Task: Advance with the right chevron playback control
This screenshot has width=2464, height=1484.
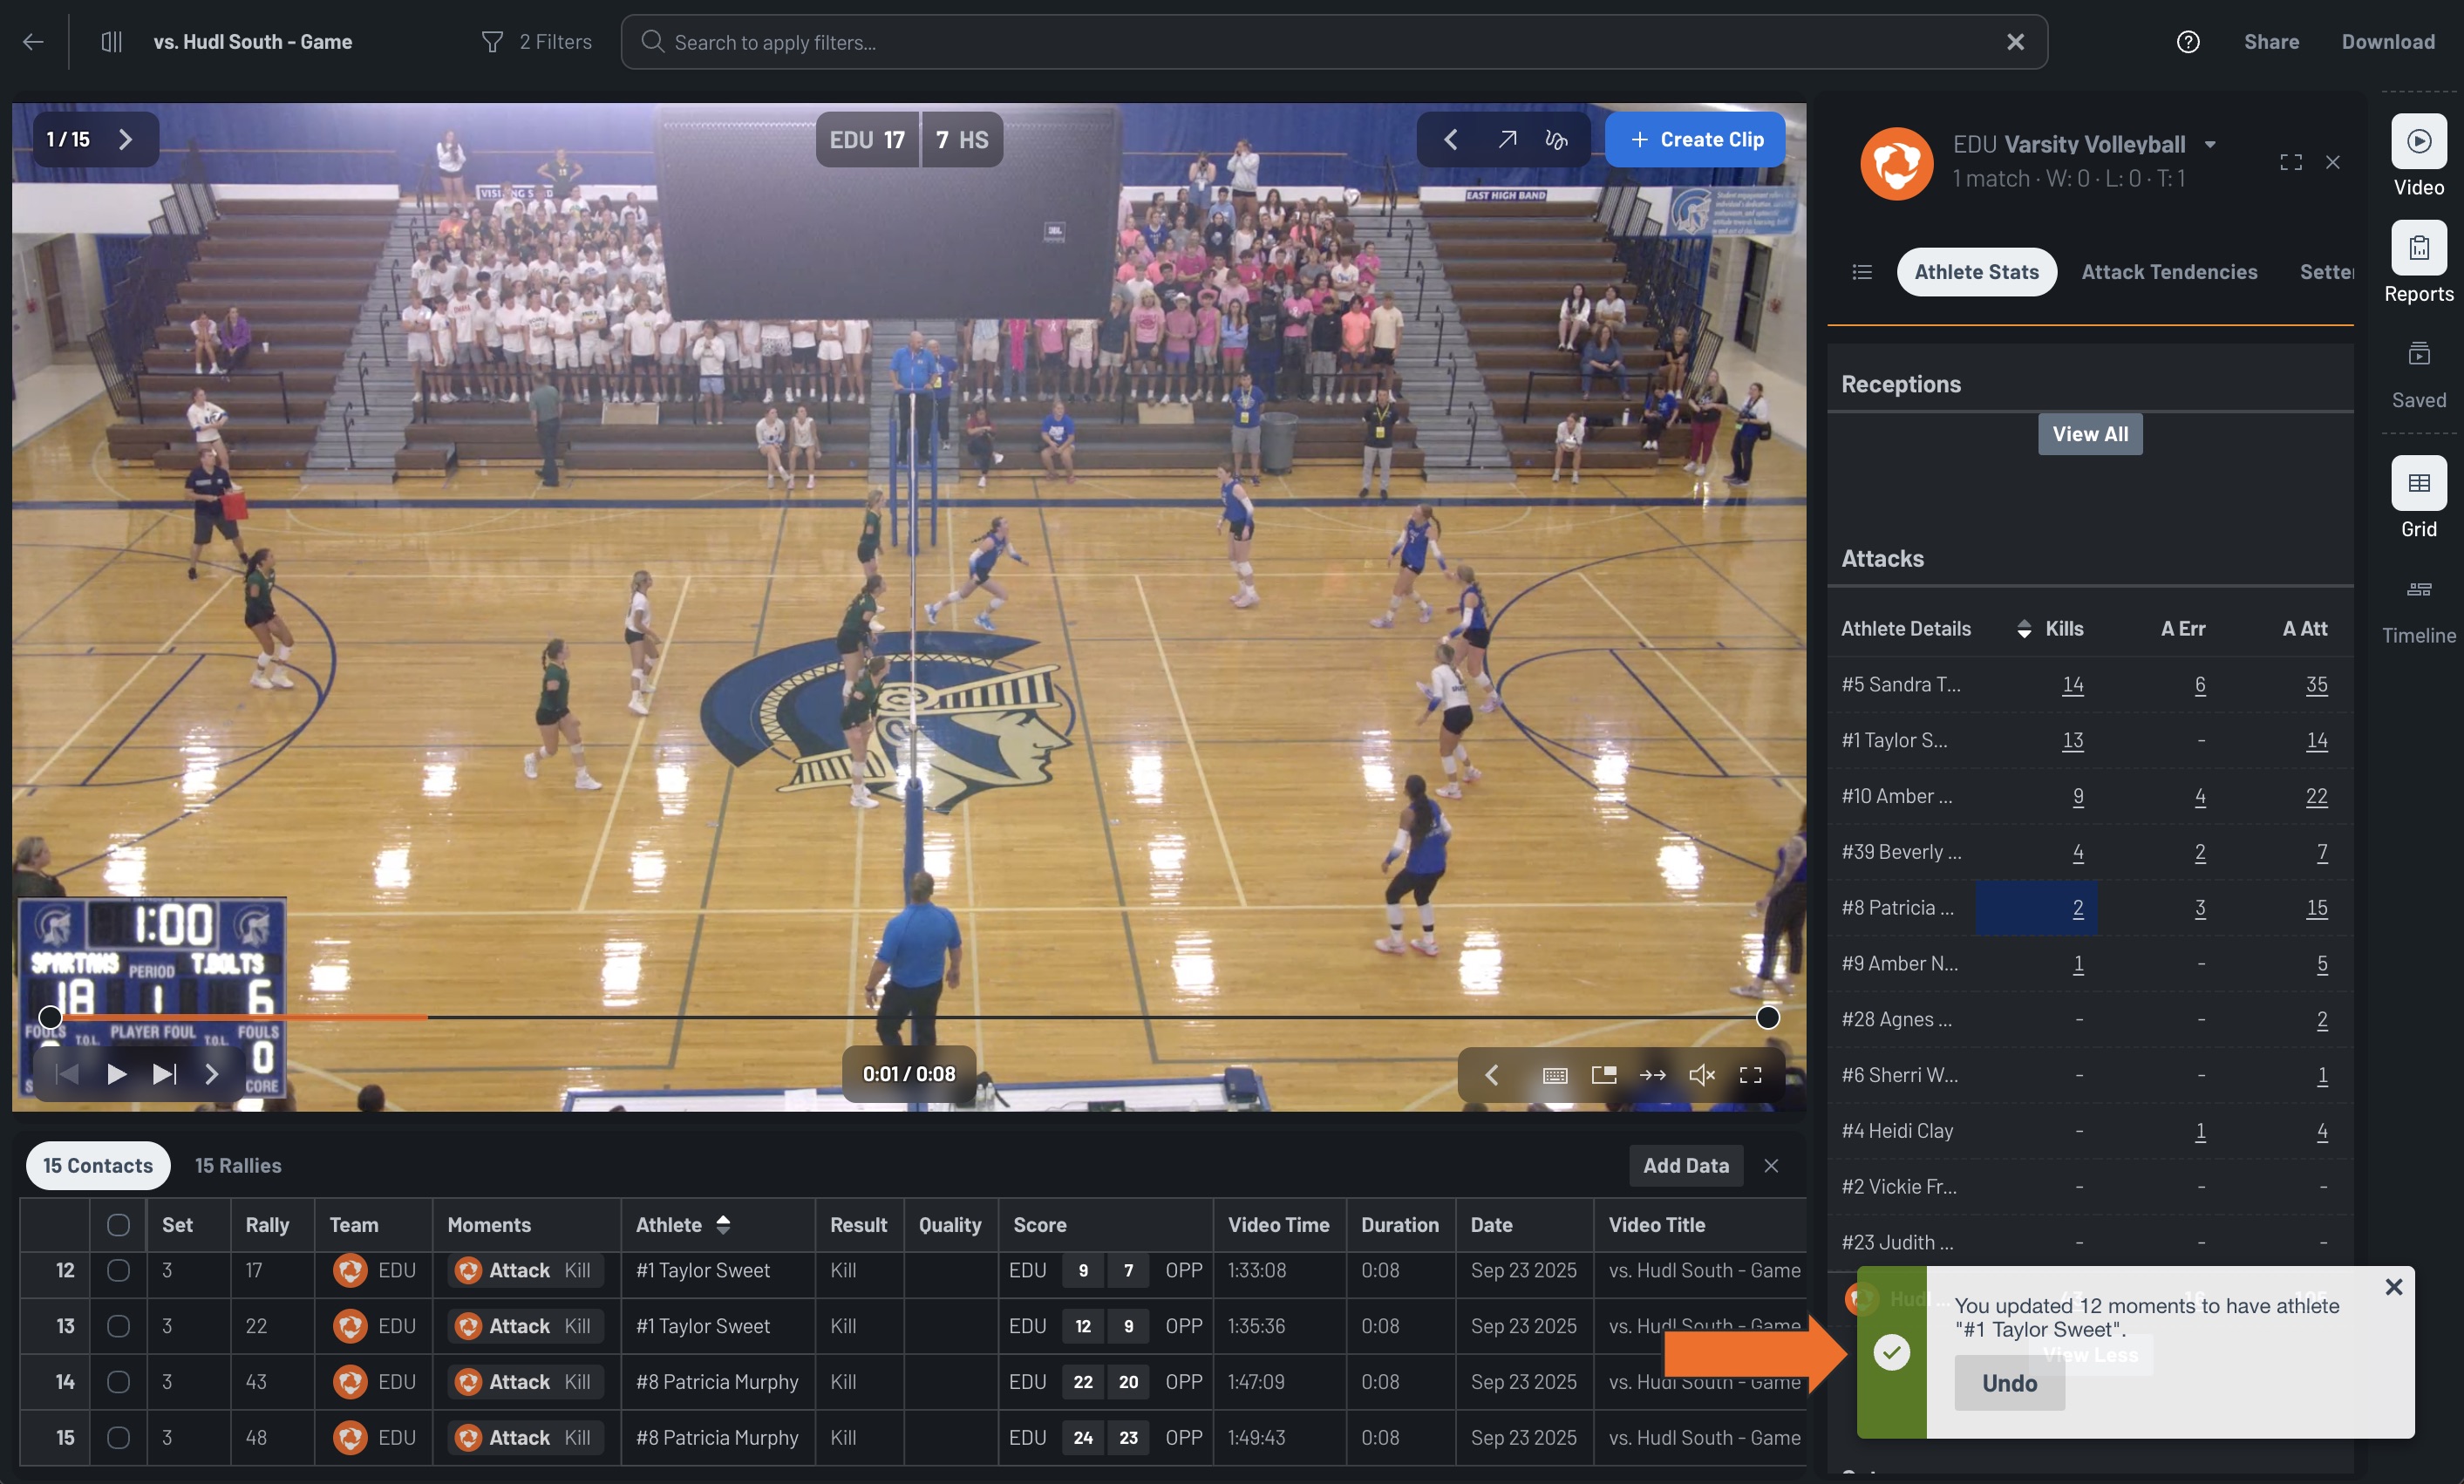Action: (x=211, y=1074)
